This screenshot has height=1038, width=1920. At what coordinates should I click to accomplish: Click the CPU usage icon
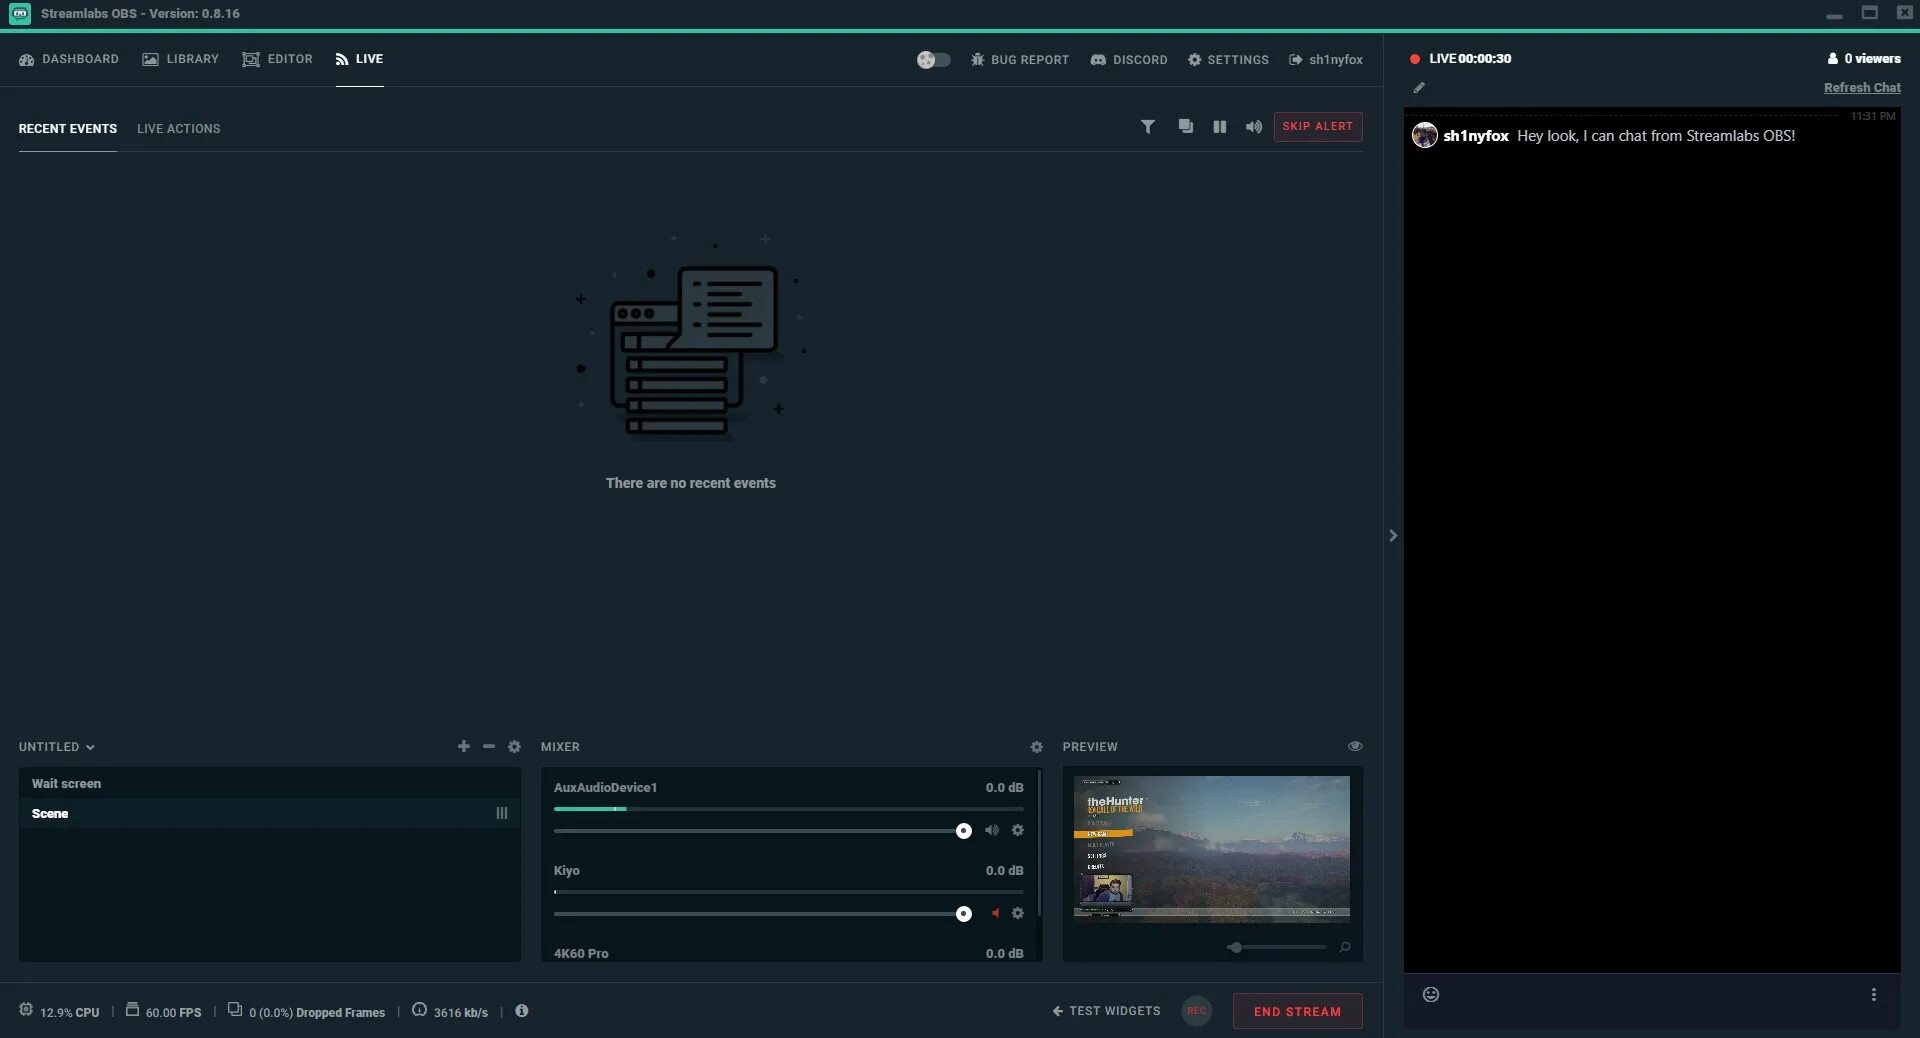pyautogui.click(x=26, y=1010)
